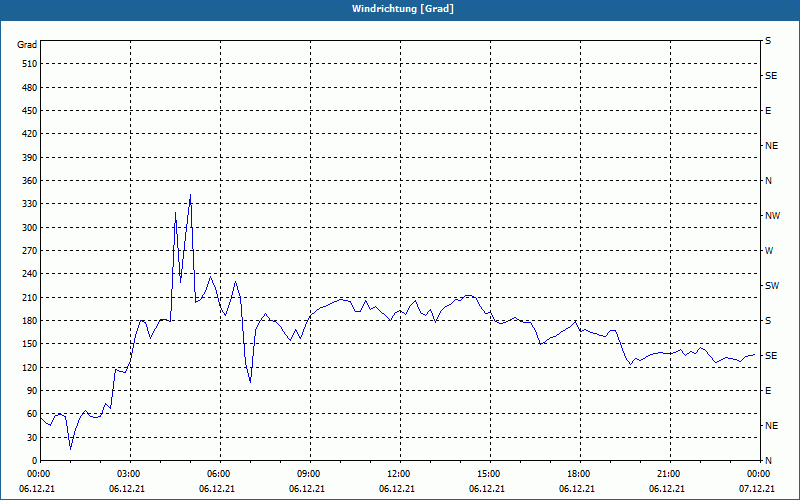Click the 'Grad' axis unit label
800x500 pixels.
(x=27, y=45)
